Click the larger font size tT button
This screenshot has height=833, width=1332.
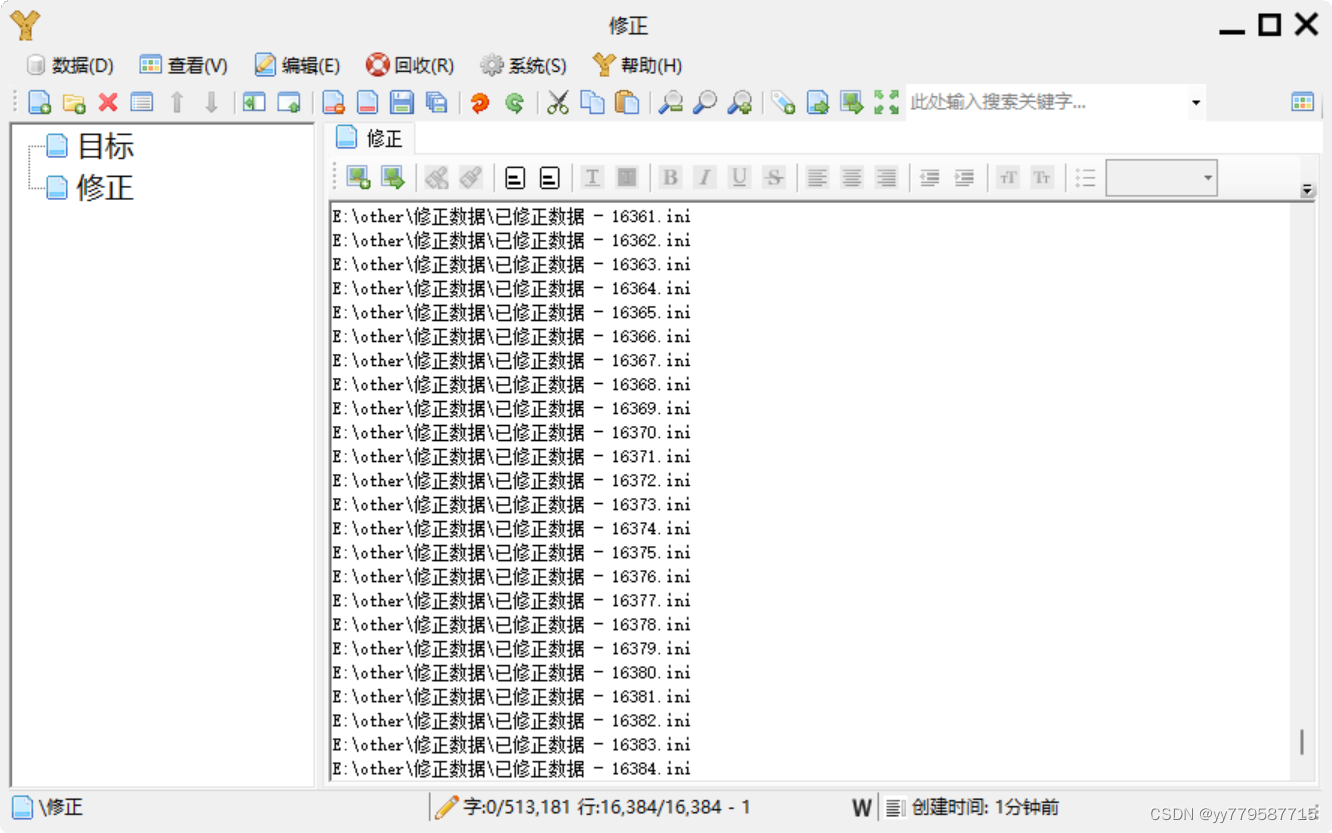click(1008, 178)
